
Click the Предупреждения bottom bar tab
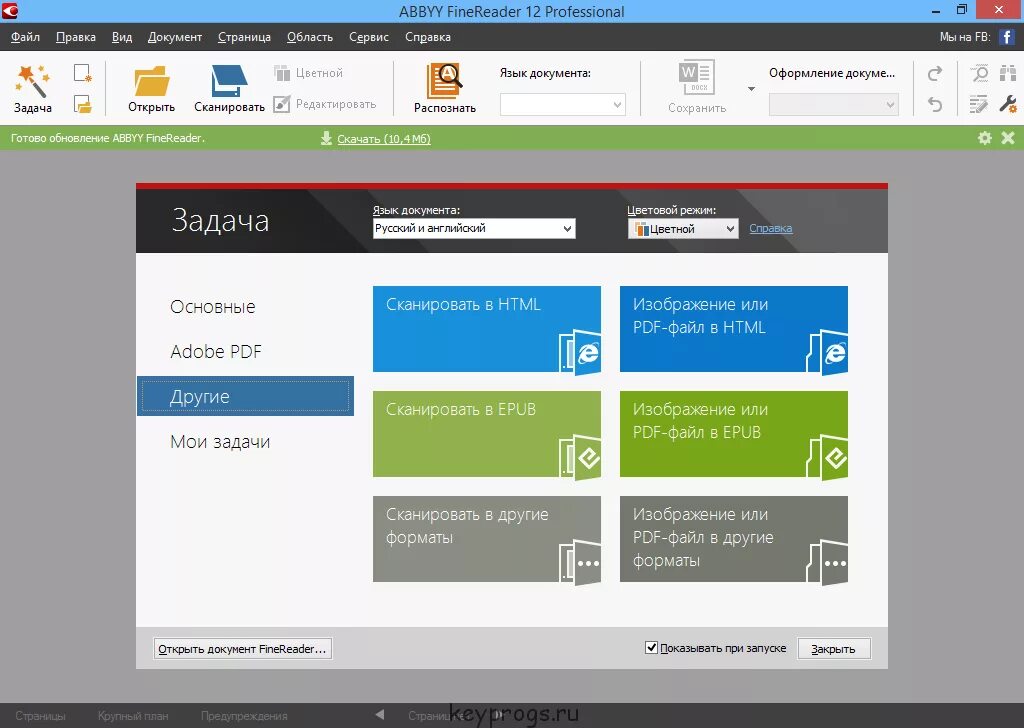click(x=244, y=716)
